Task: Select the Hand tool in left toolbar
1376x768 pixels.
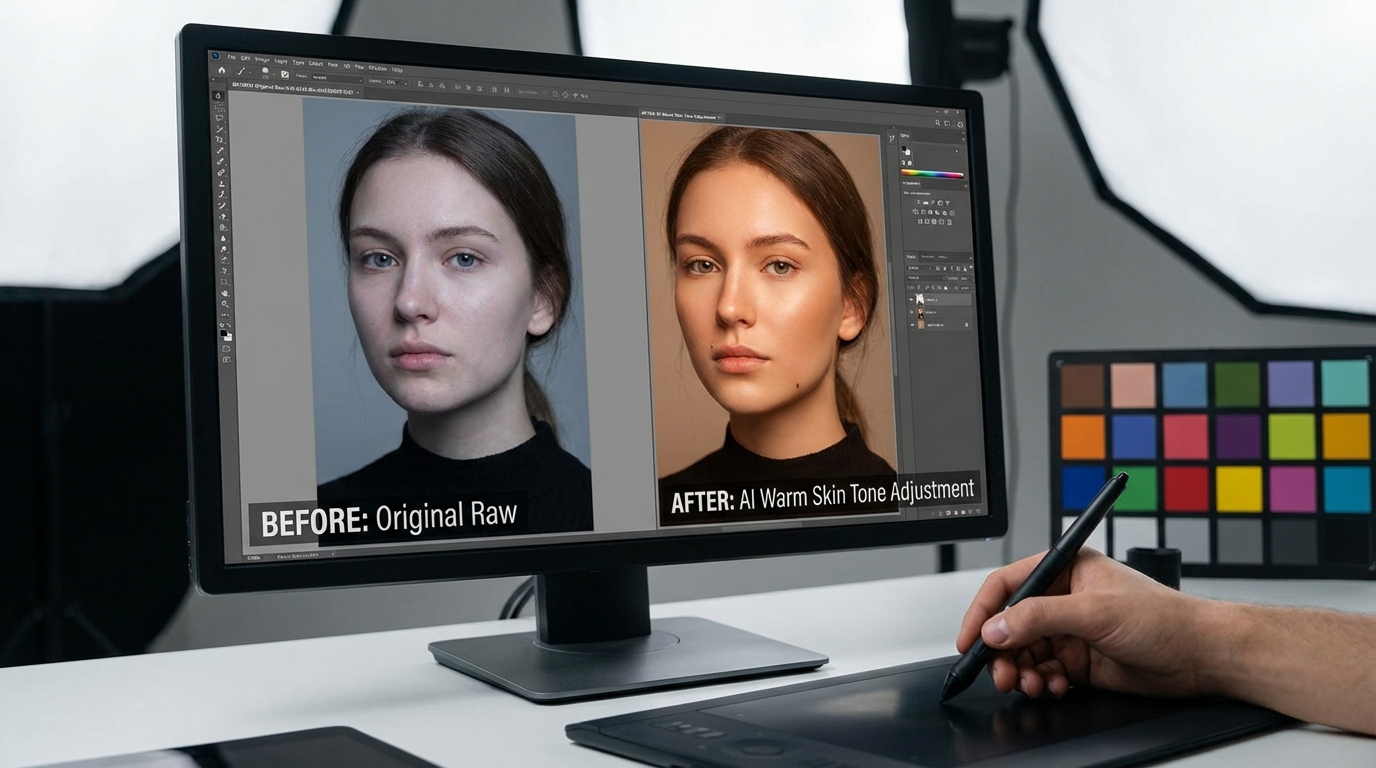Action: [x=225, y=292]
